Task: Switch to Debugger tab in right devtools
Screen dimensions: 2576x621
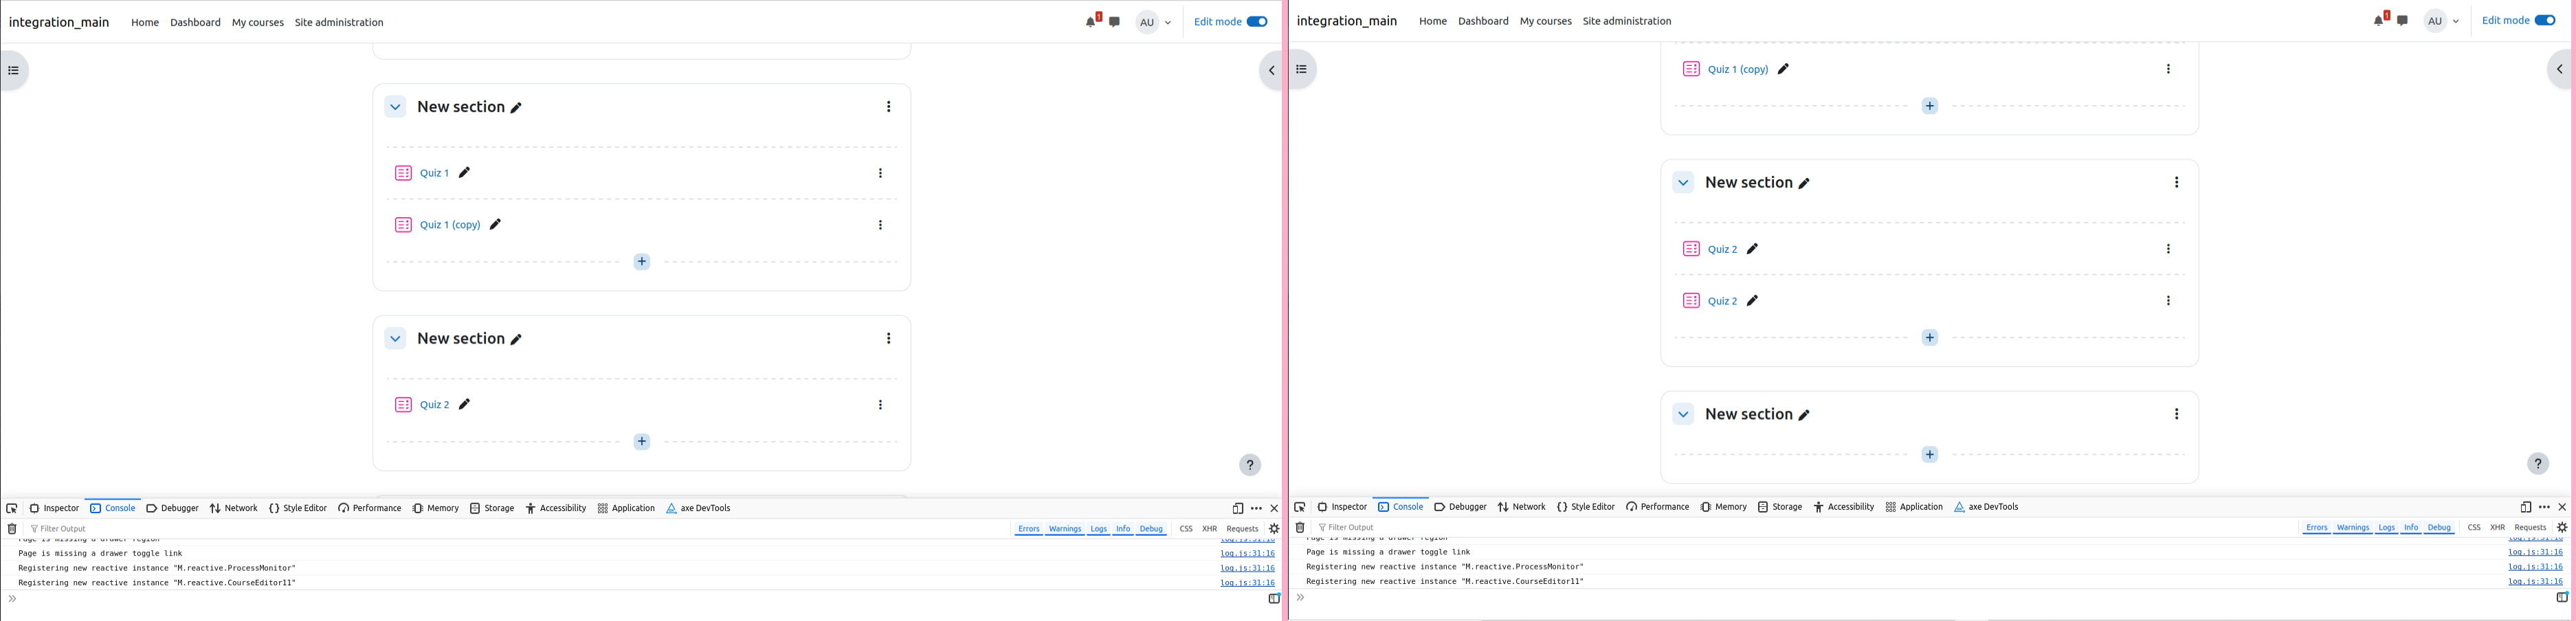Action: [1460, 508]
